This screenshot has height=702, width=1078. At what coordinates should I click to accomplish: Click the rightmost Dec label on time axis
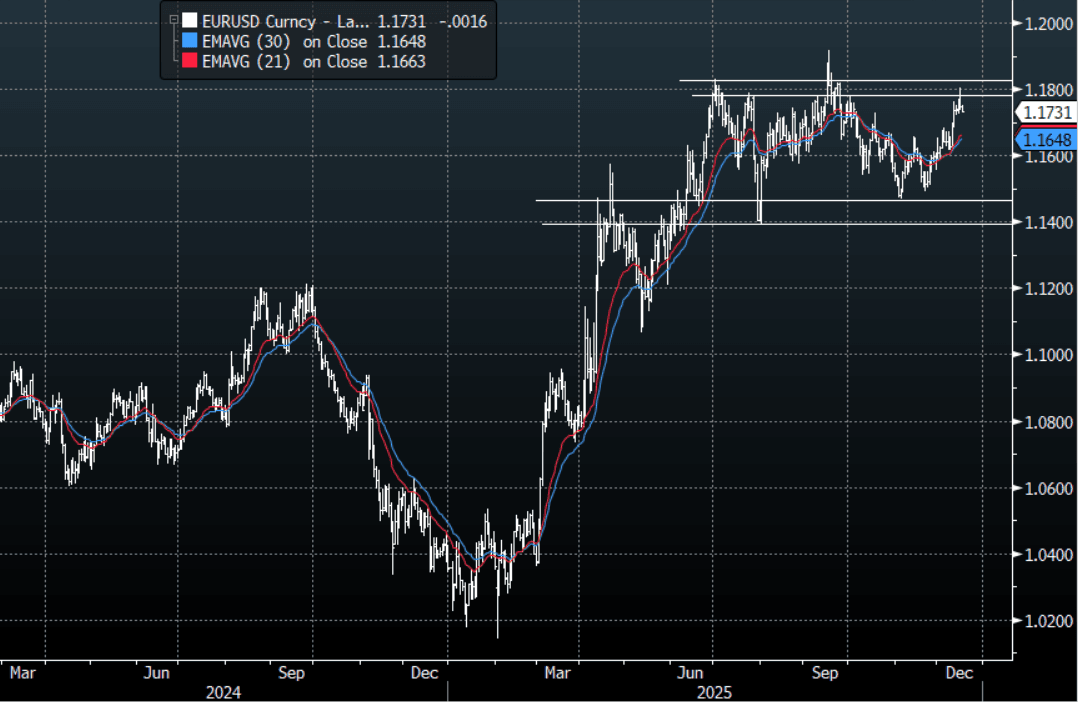pos(960,673)
